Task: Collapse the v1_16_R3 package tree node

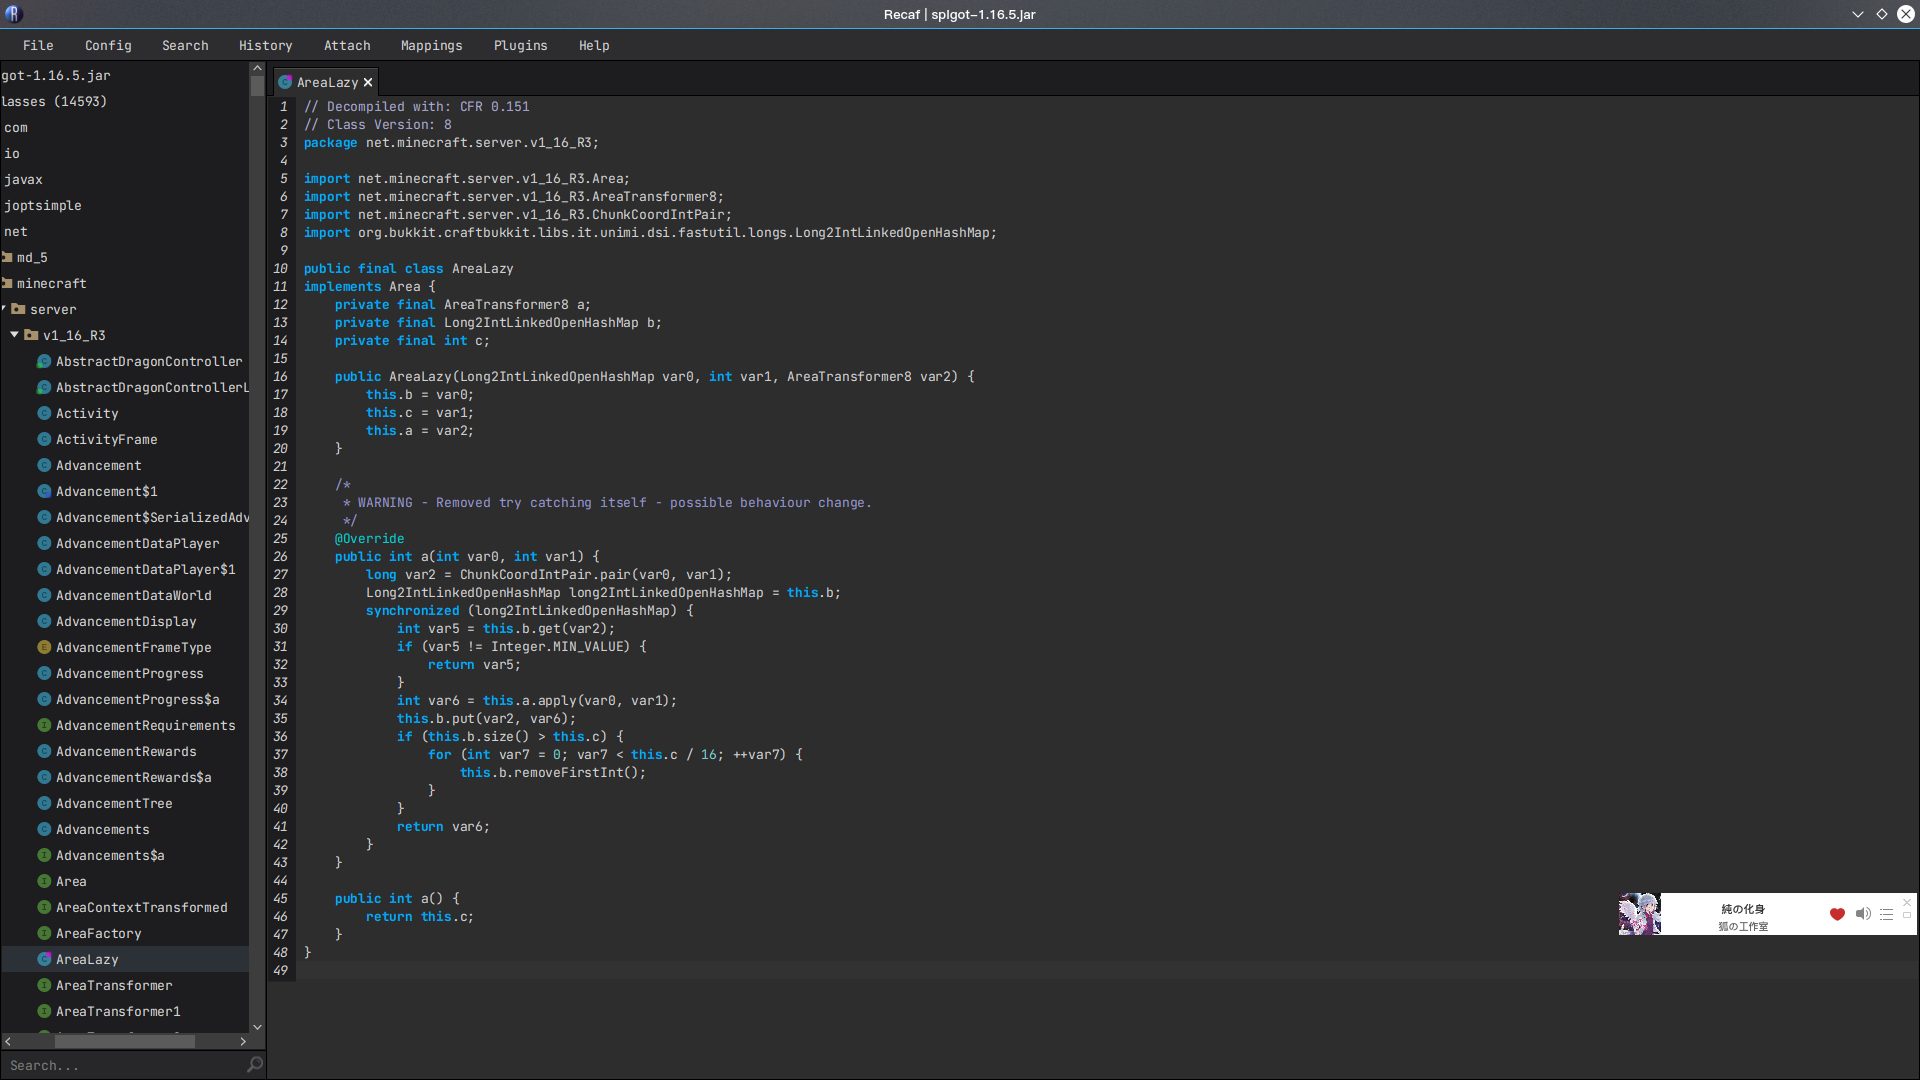Action: [x=14, y=335]
